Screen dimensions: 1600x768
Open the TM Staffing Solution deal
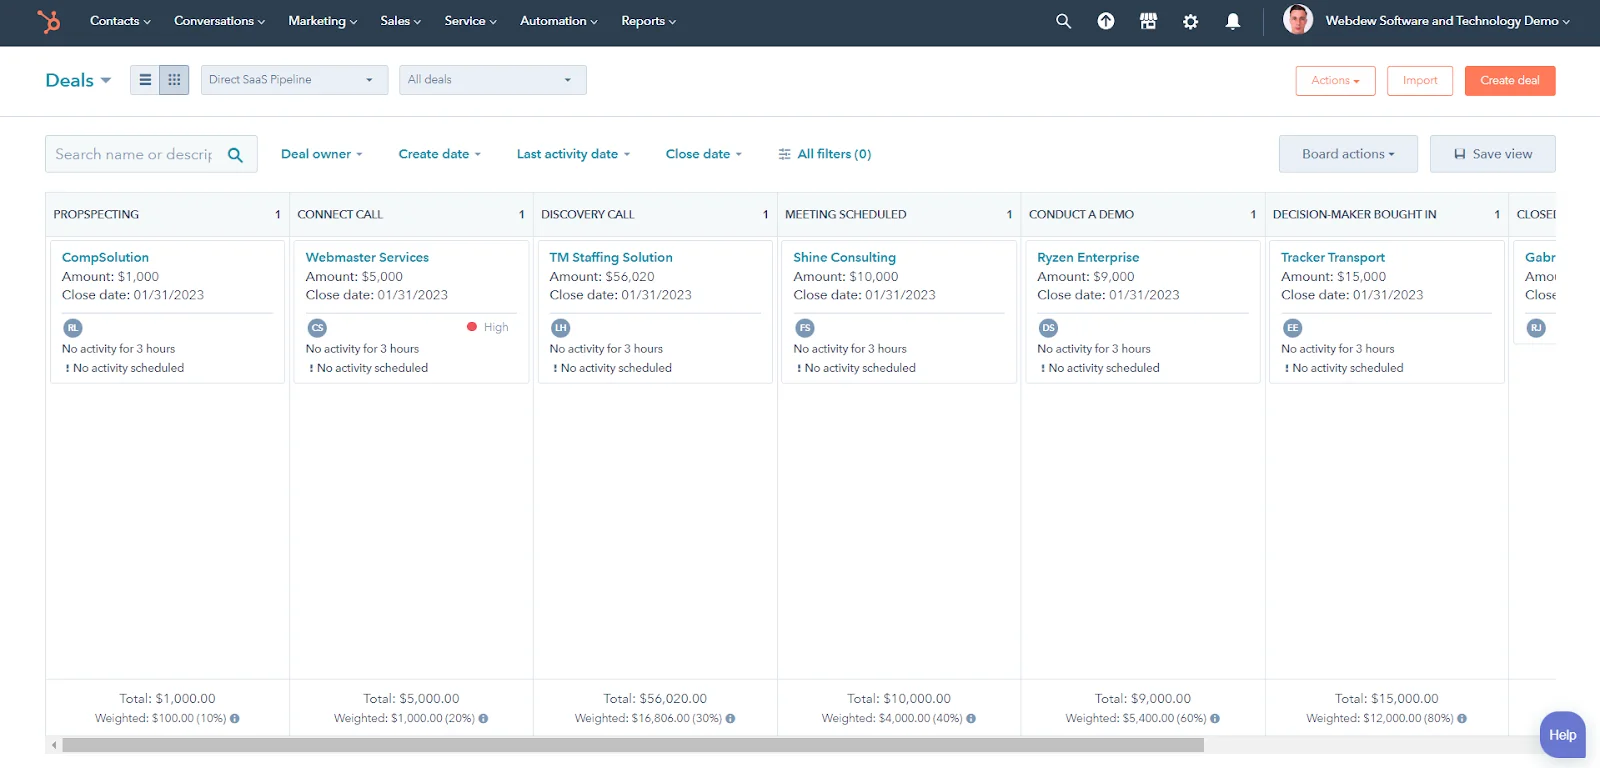611,258
